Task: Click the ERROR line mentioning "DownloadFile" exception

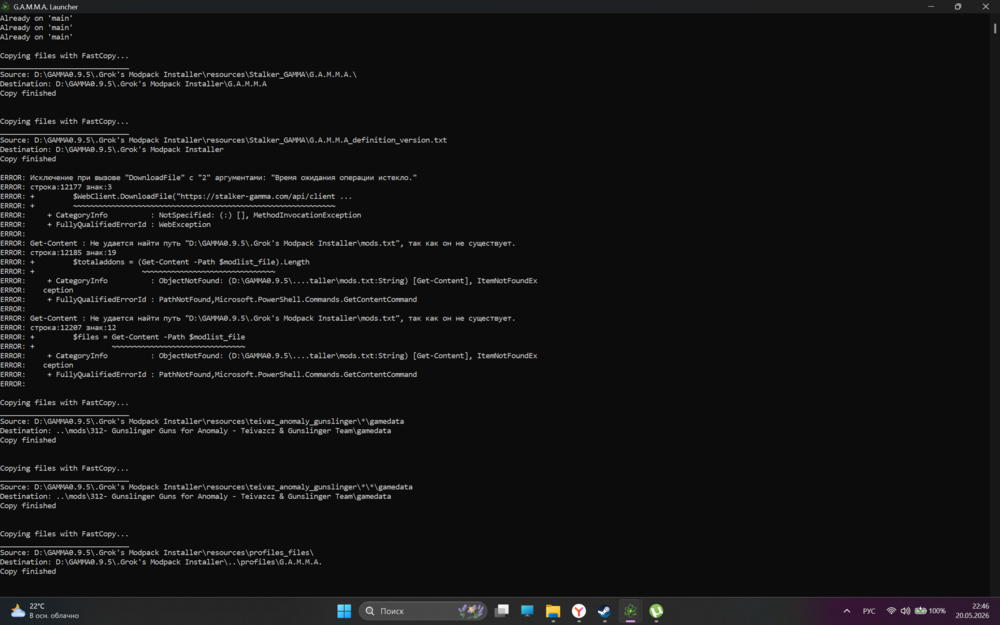Action: (x=209, y=178)
